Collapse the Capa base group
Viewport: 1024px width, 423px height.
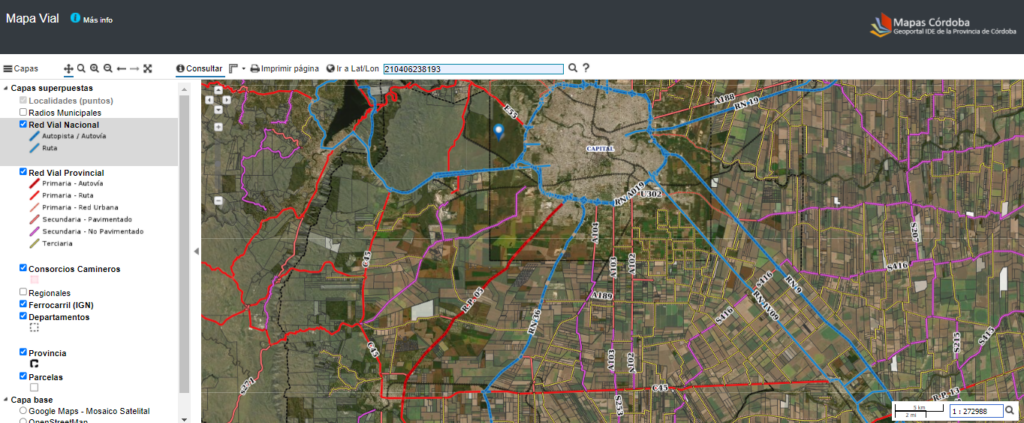click(x=6, y=400)
